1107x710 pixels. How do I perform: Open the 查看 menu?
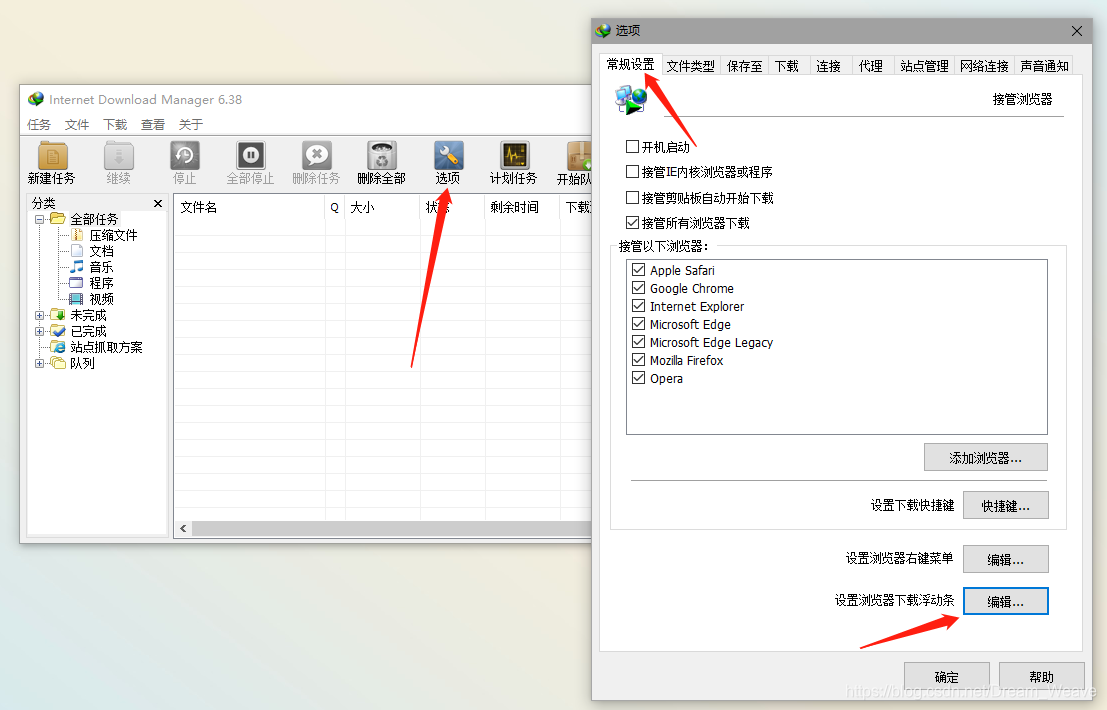152,124
